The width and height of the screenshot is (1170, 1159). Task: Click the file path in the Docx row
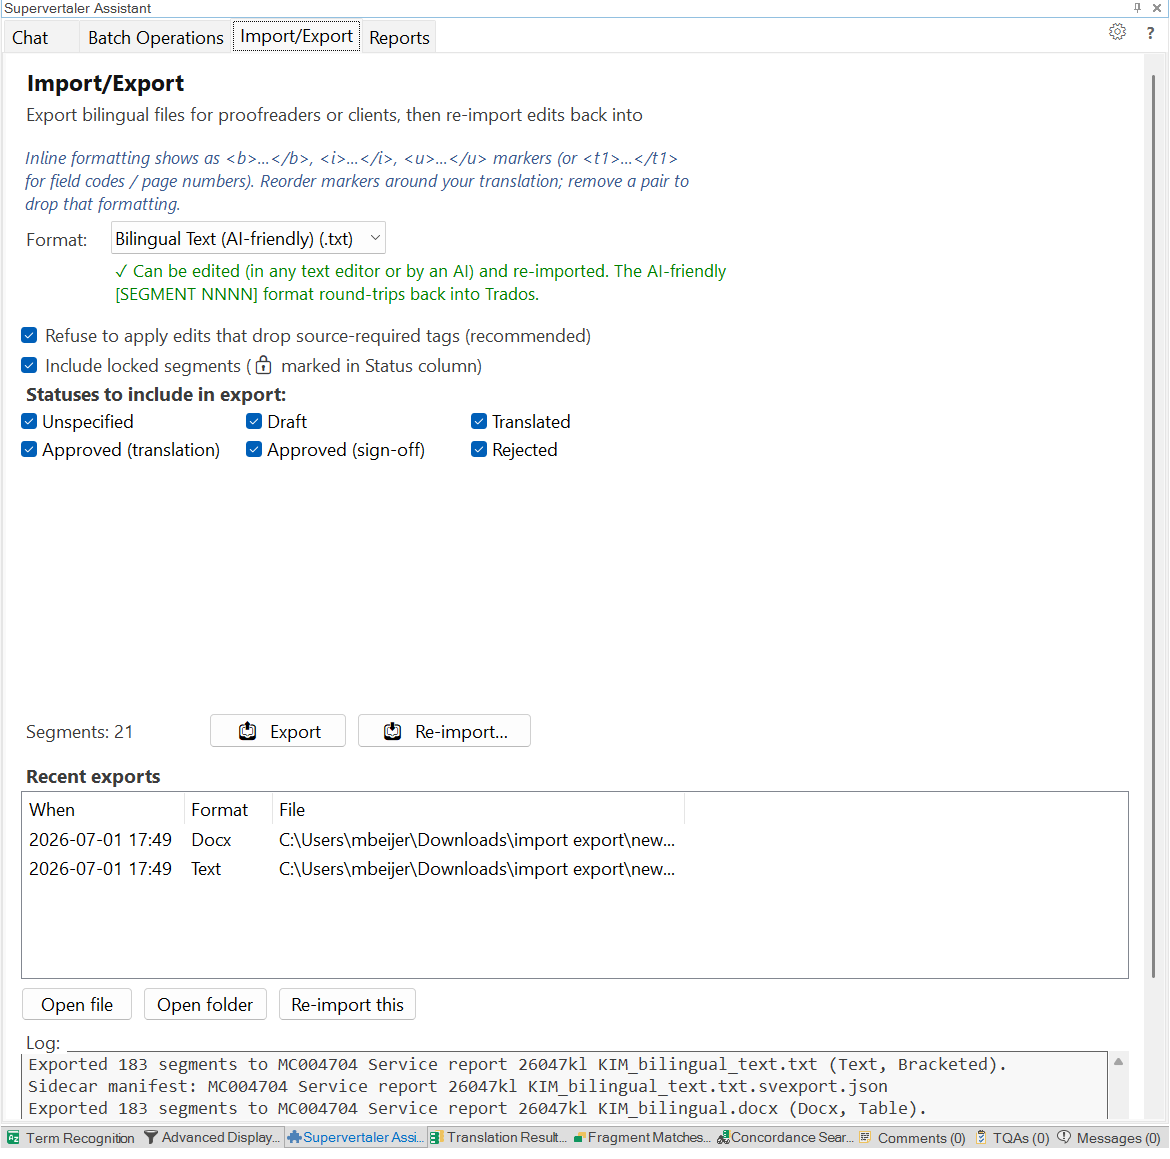[477, 840]
